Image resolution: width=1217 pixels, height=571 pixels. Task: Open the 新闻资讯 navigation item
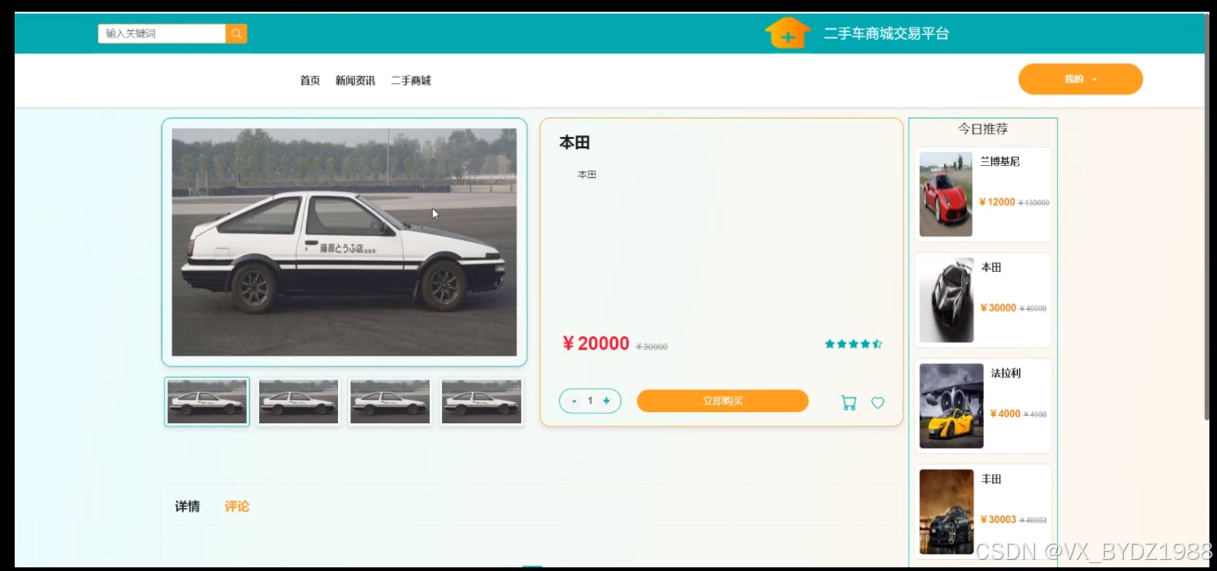(x=355, y=80)
